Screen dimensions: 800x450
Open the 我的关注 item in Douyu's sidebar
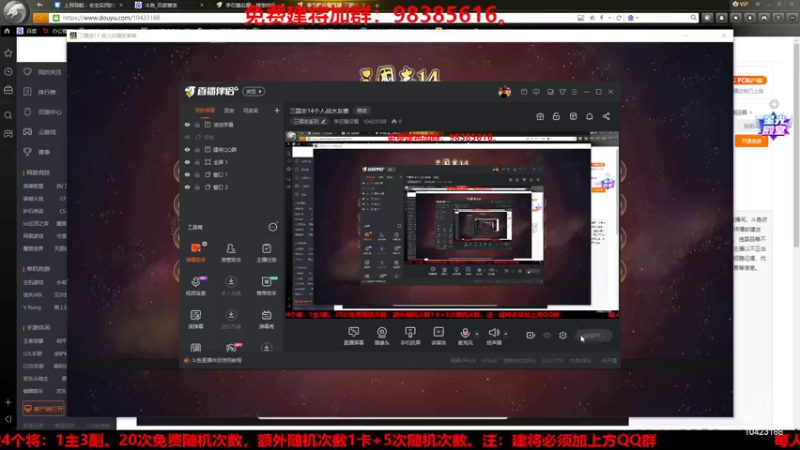pyautogui.click(x=42, y=72)
